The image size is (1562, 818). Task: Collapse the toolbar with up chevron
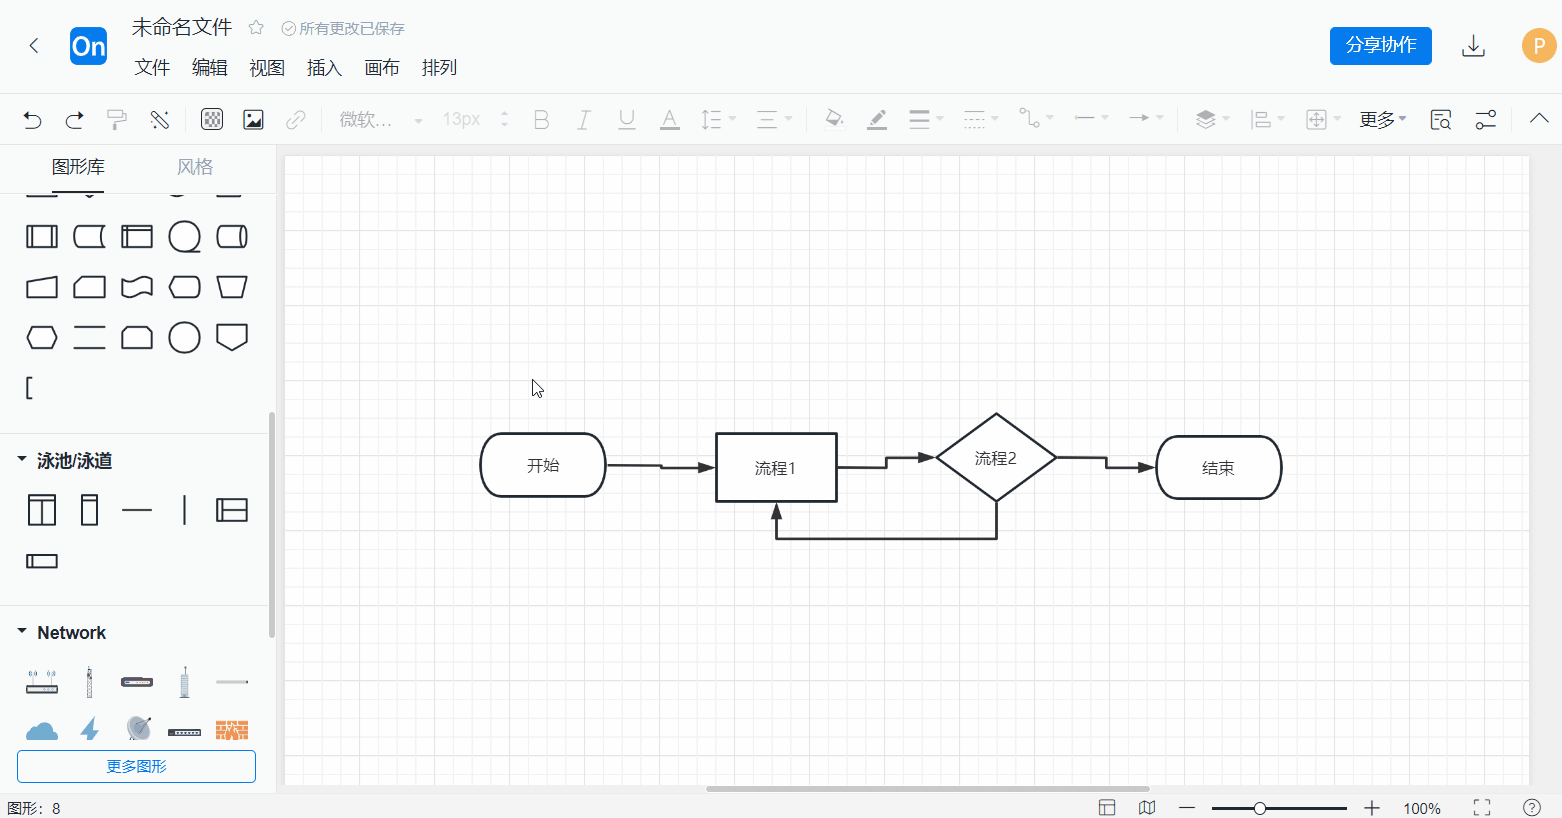[x=1539, y=119]
